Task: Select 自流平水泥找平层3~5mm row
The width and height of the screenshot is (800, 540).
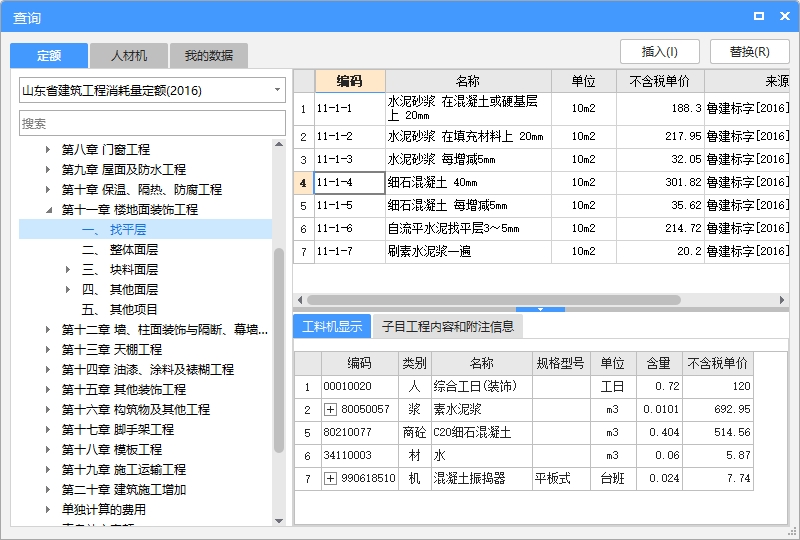Action: tap(541, 228)
